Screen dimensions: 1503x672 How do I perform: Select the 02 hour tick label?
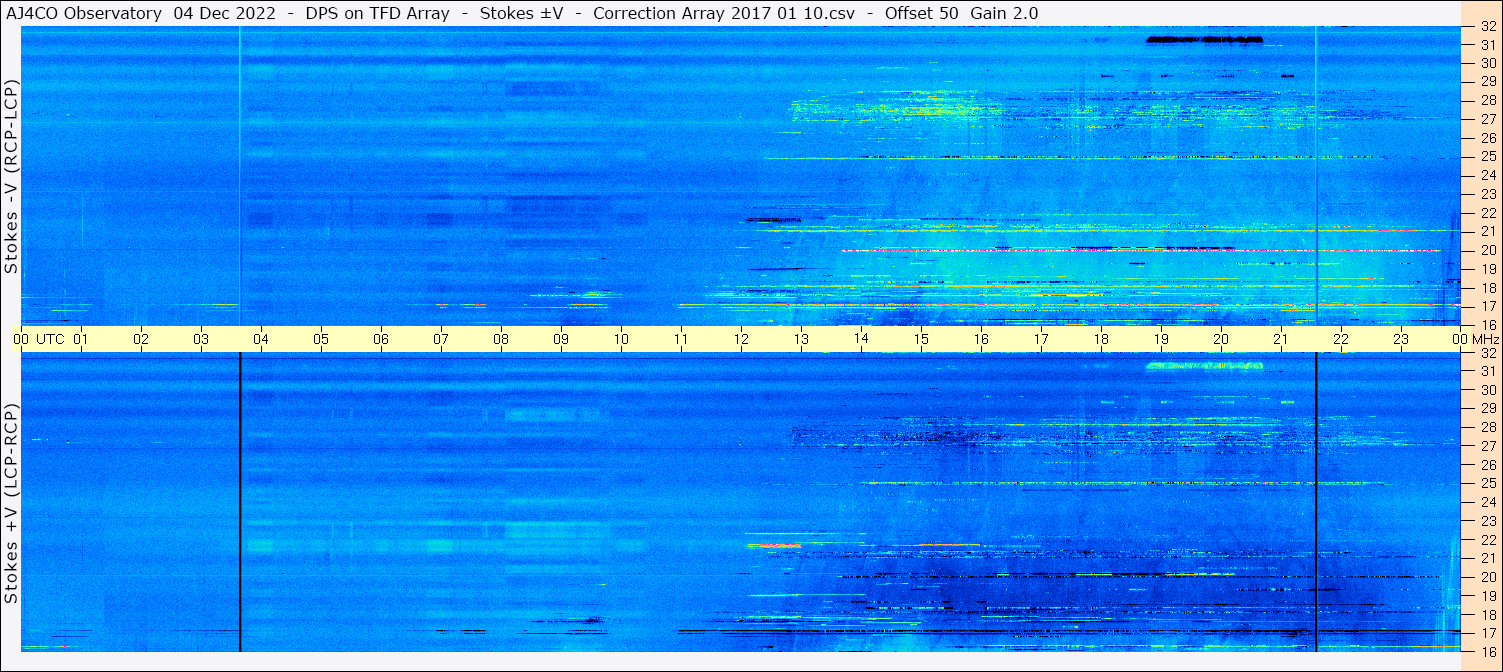tap(141, 339)
